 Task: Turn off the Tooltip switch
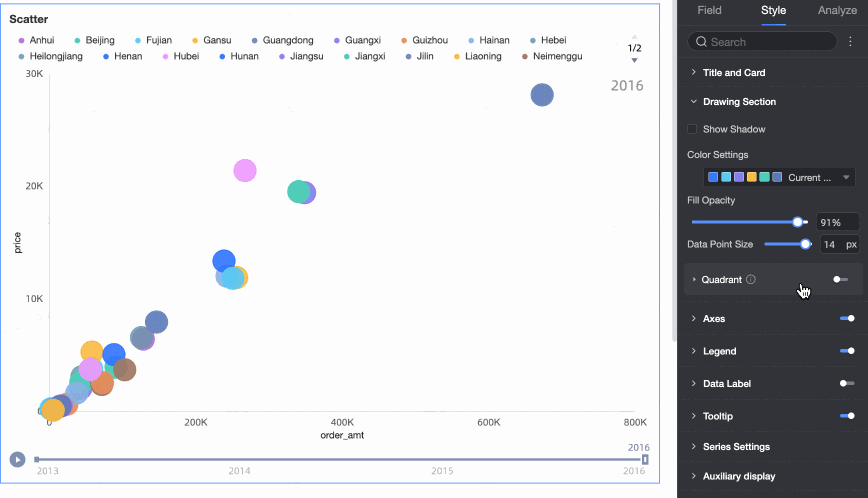tap(847, 416)
